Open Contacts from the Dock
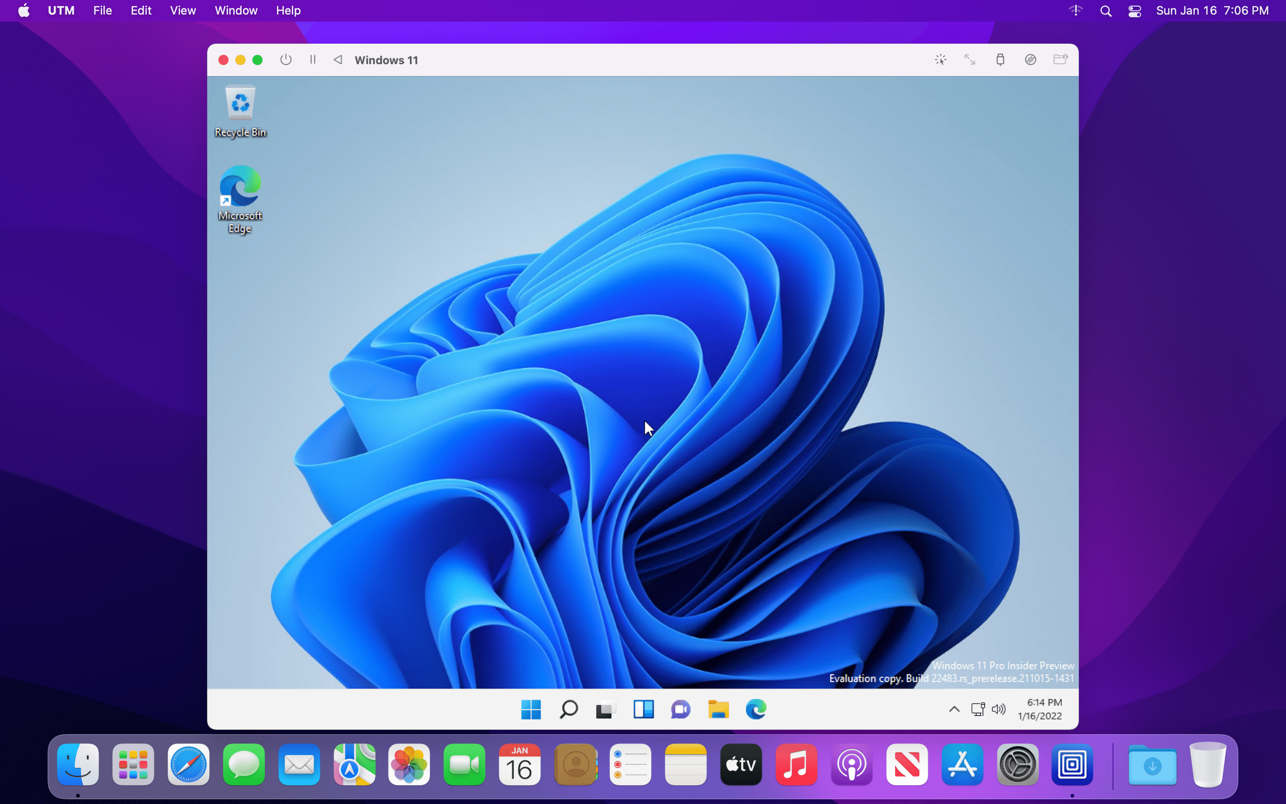This screenshot has height=804, width=1286. coord(575,765)
